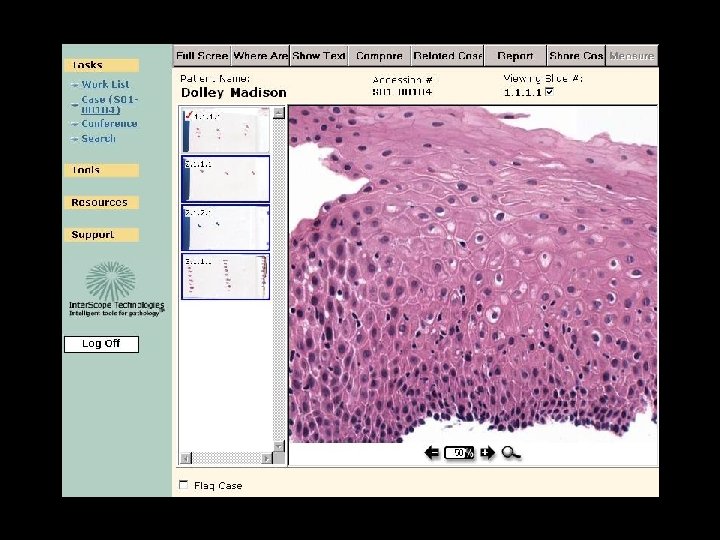This screenshot has width=720, height=540.
Task: Click the 50% zoom value field
Action: pyautogui.click(x=460, y=453)
